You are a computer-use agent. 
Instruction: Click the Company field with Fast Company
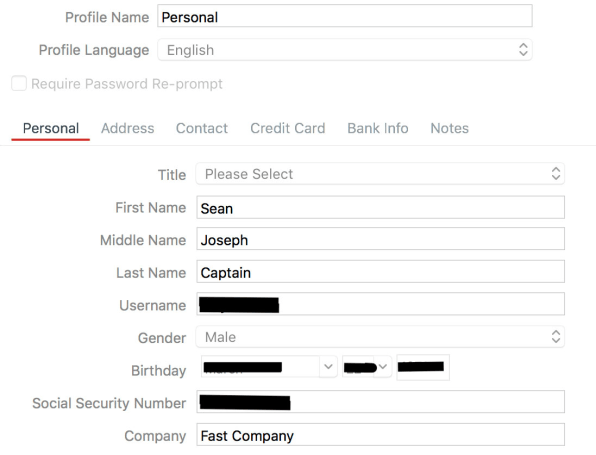pos(380,434)
